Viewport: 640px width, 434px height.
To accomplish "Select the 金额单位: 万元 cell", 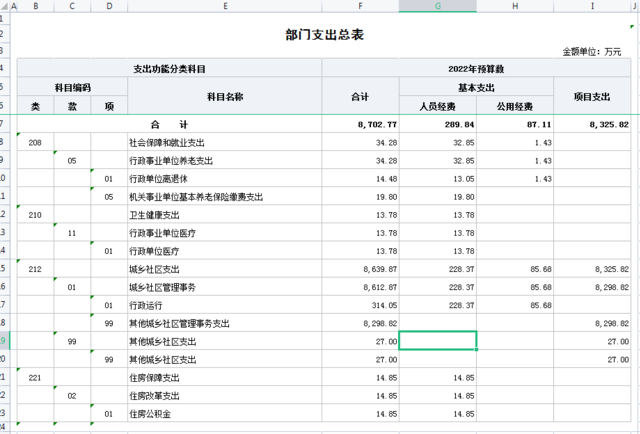I will point(598,51).
